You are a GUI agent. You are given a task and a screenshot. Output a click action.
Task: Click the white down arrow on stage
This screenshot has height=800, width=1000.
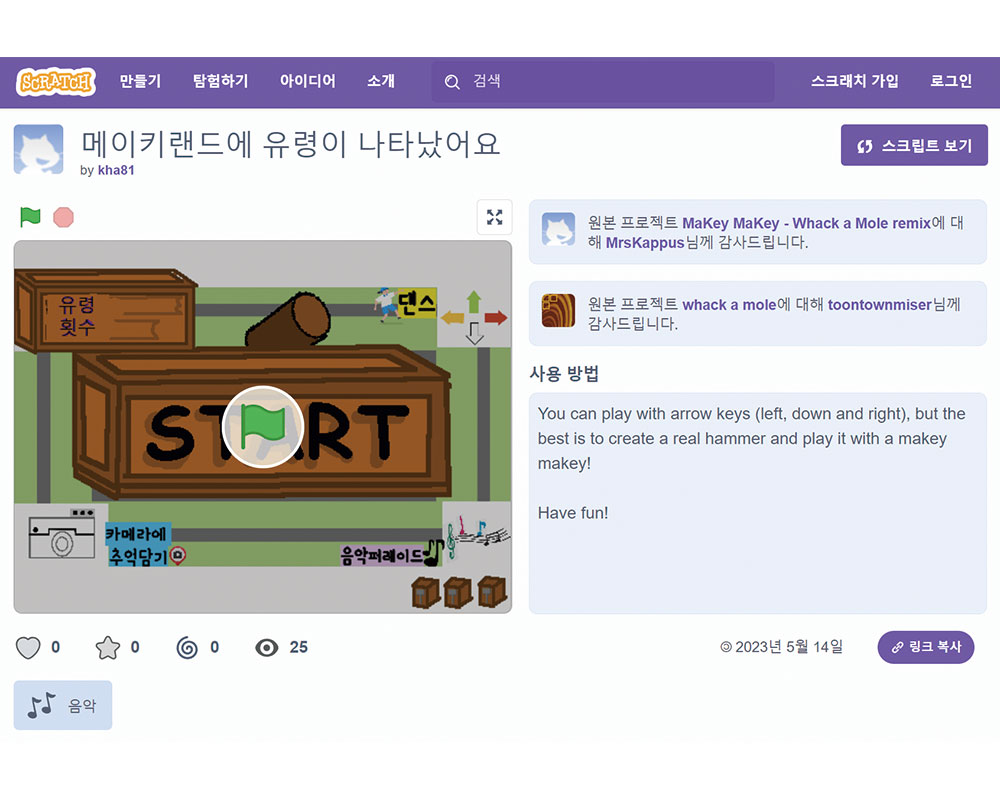tap(474, 333)
